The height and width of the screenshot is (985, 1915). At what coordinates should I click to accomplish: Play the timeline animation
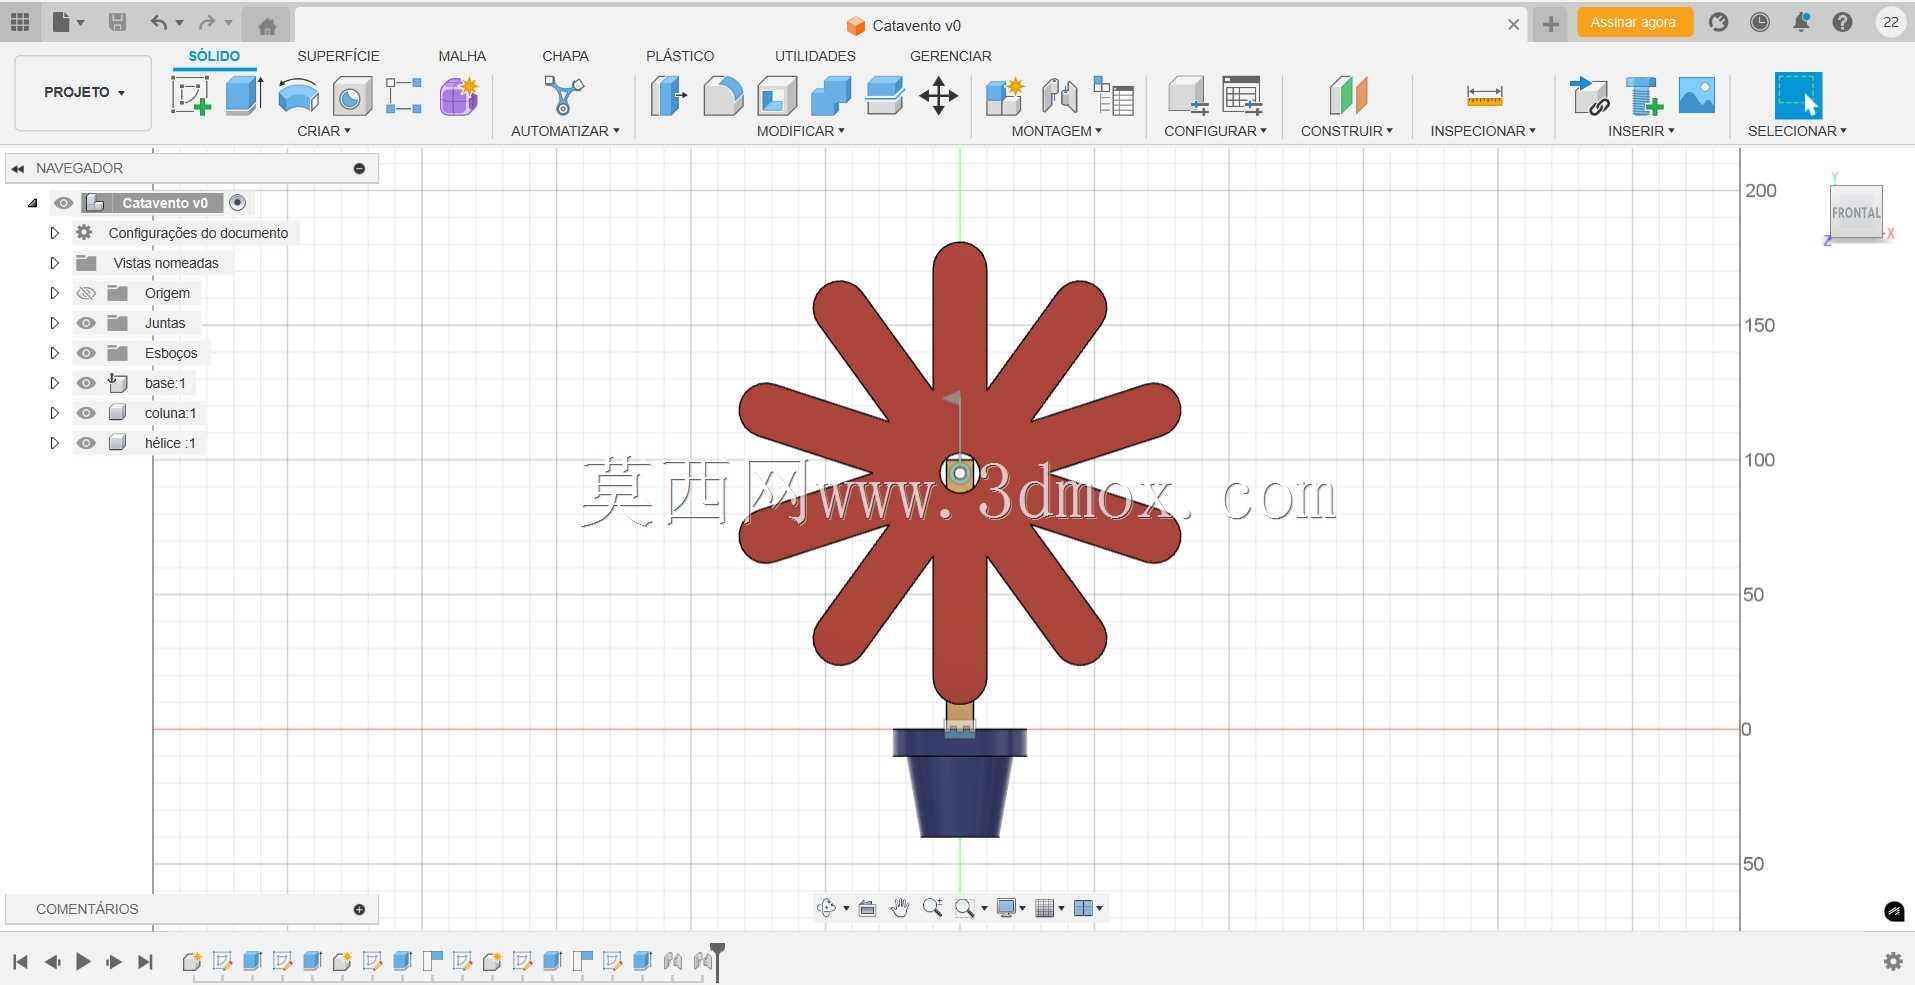tap(83, 962)
